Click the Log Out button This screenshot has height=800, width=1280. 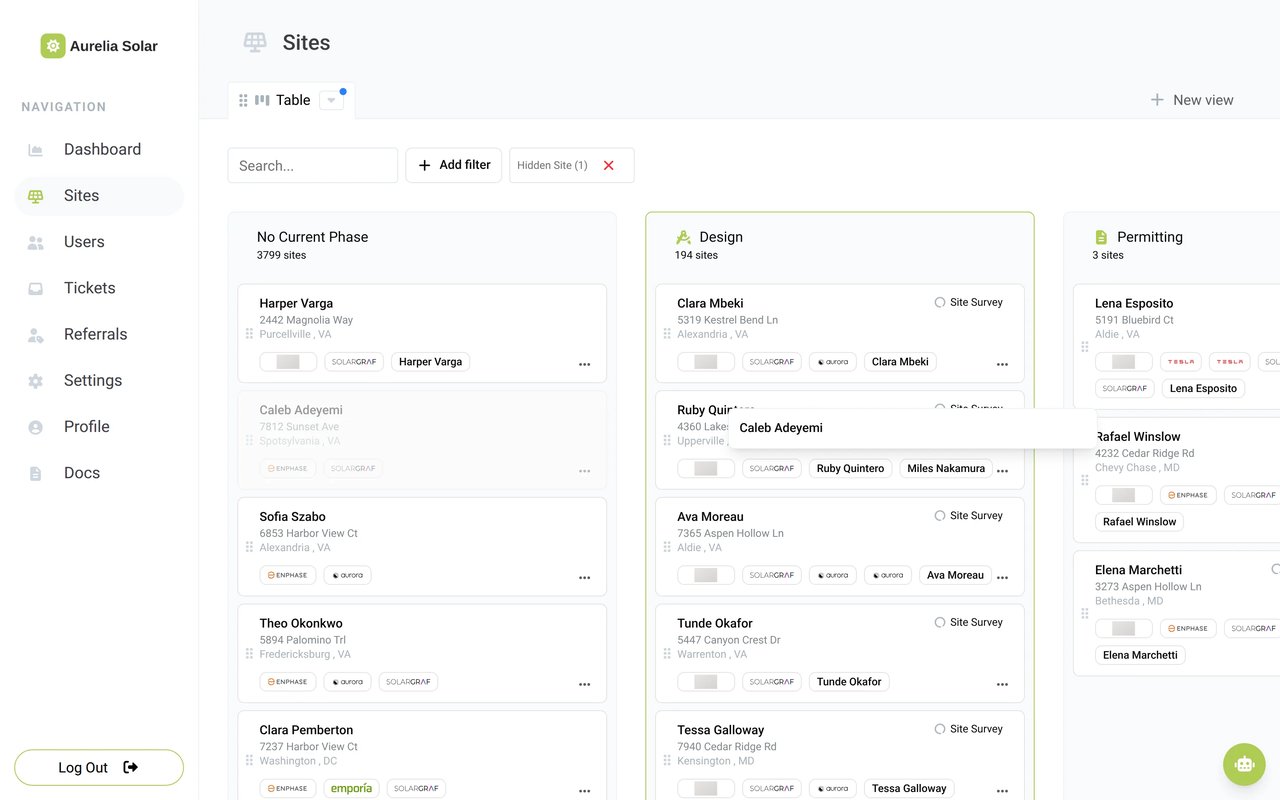coord(99,768)
